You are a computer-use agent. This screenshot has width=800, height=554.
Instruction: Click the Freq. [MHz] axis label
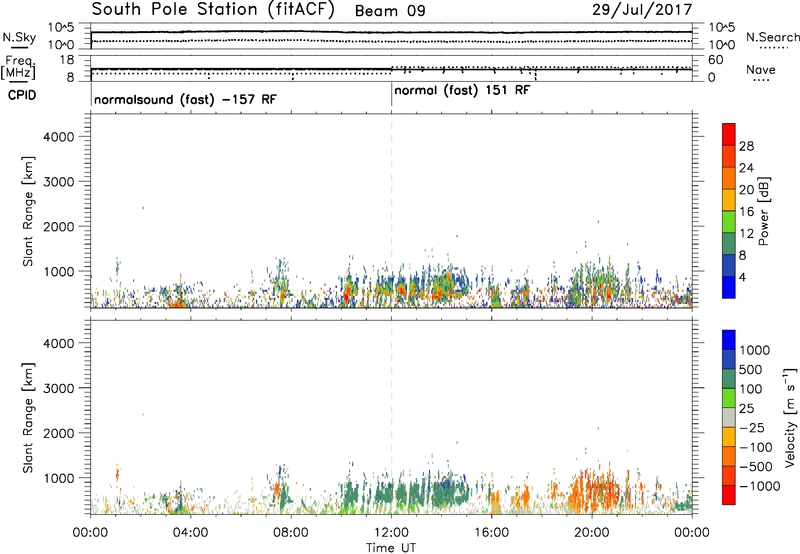[x=19, y=67]
